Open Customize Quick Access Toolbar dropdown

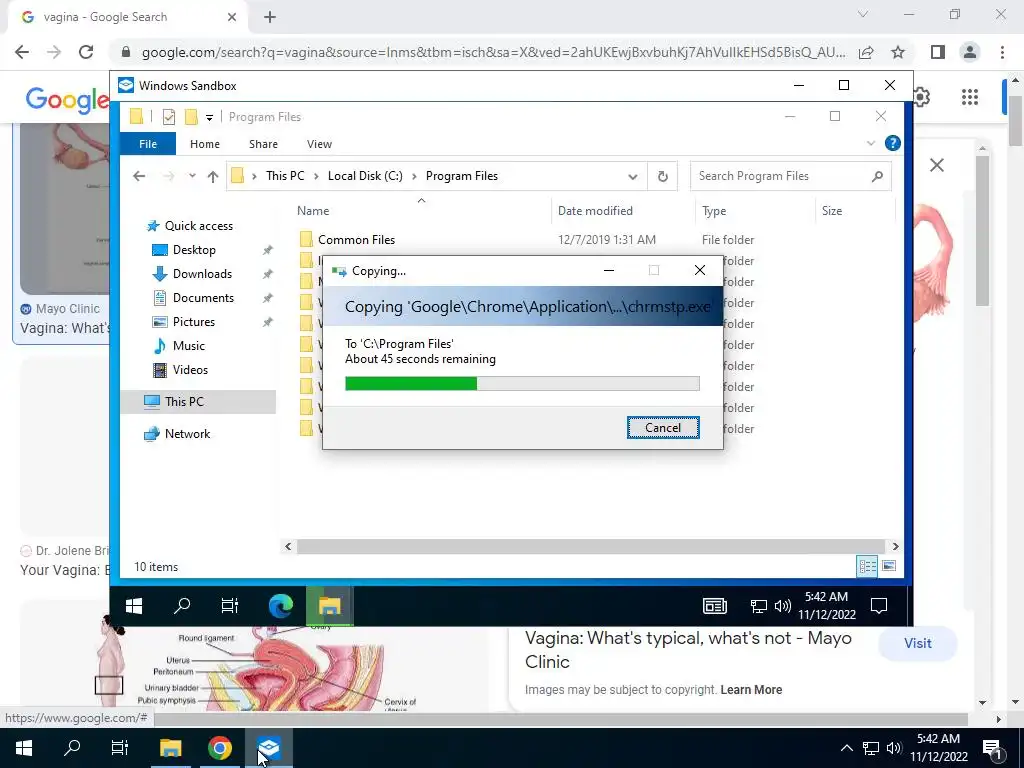point(209,118)
